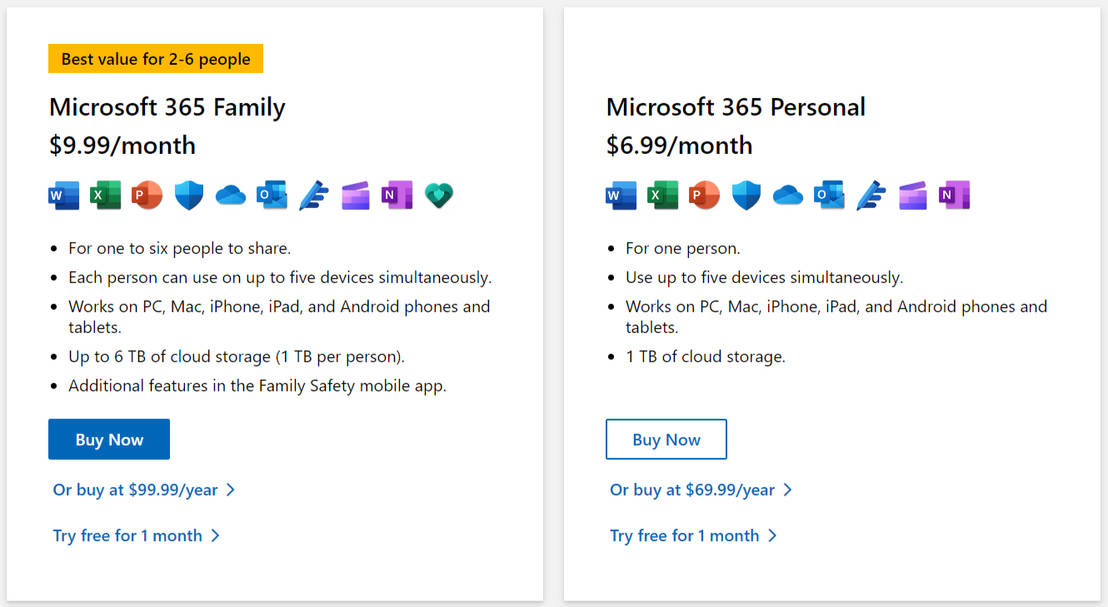Click the Excel icon under Microsoft 365 Personal
The height and width of the screenshot is (607, 1108).
662,195
